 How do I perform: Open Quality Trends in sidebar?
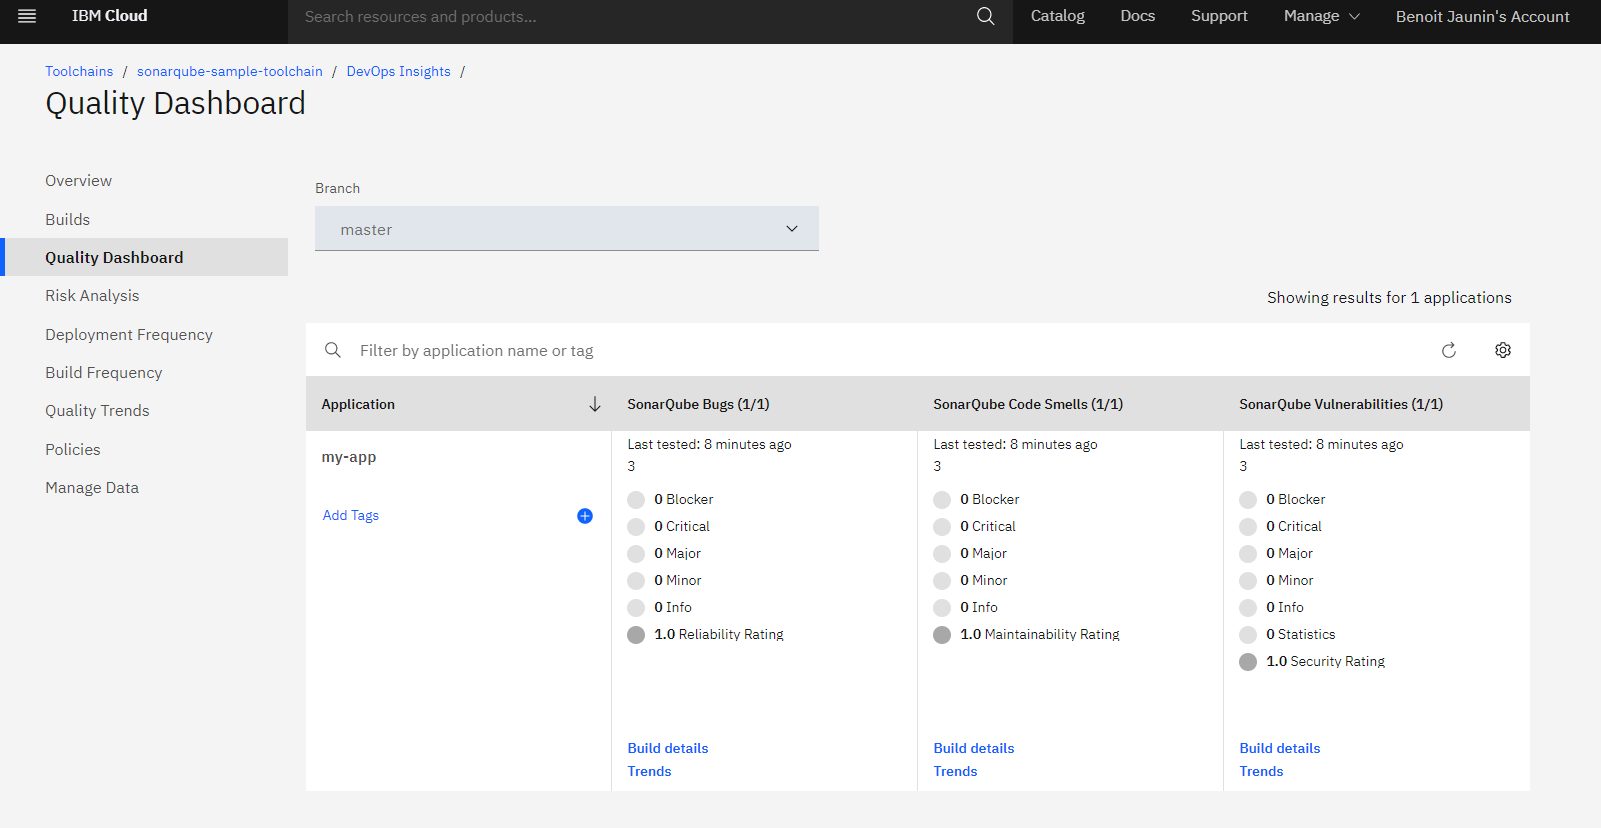(x=97, y=411)
